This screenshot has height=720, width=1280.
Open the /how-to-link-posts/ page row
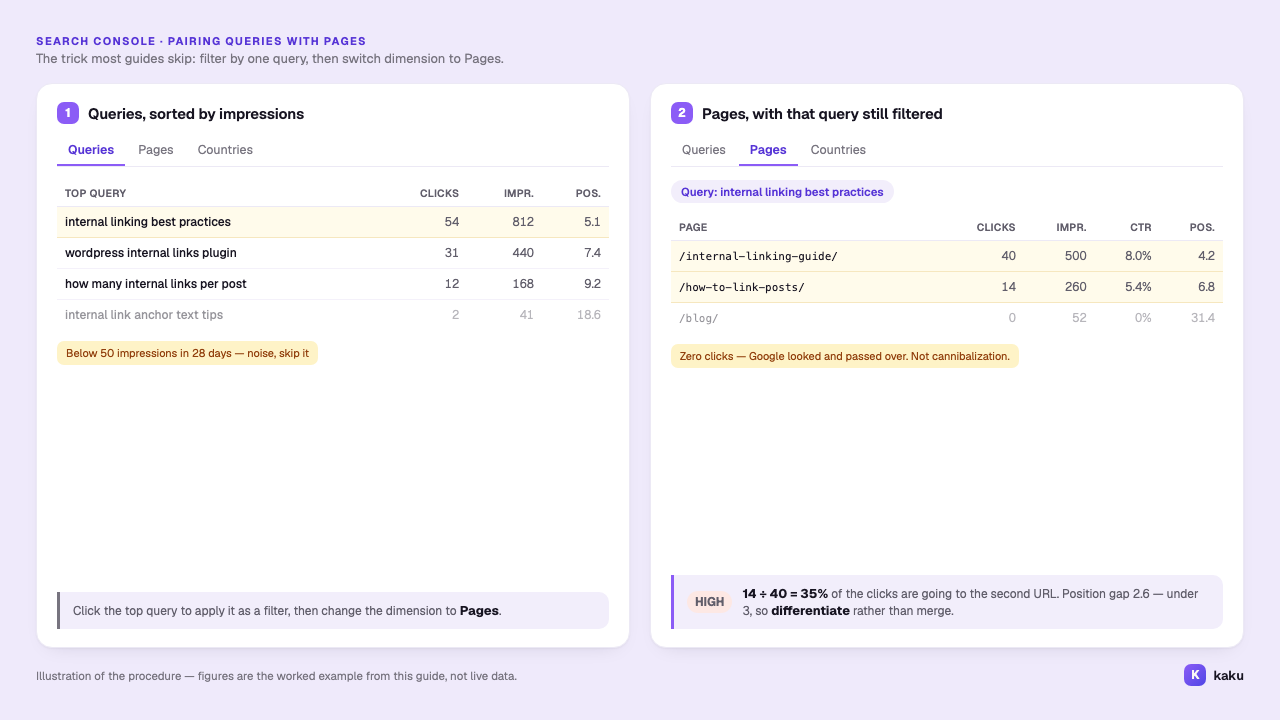947,287
